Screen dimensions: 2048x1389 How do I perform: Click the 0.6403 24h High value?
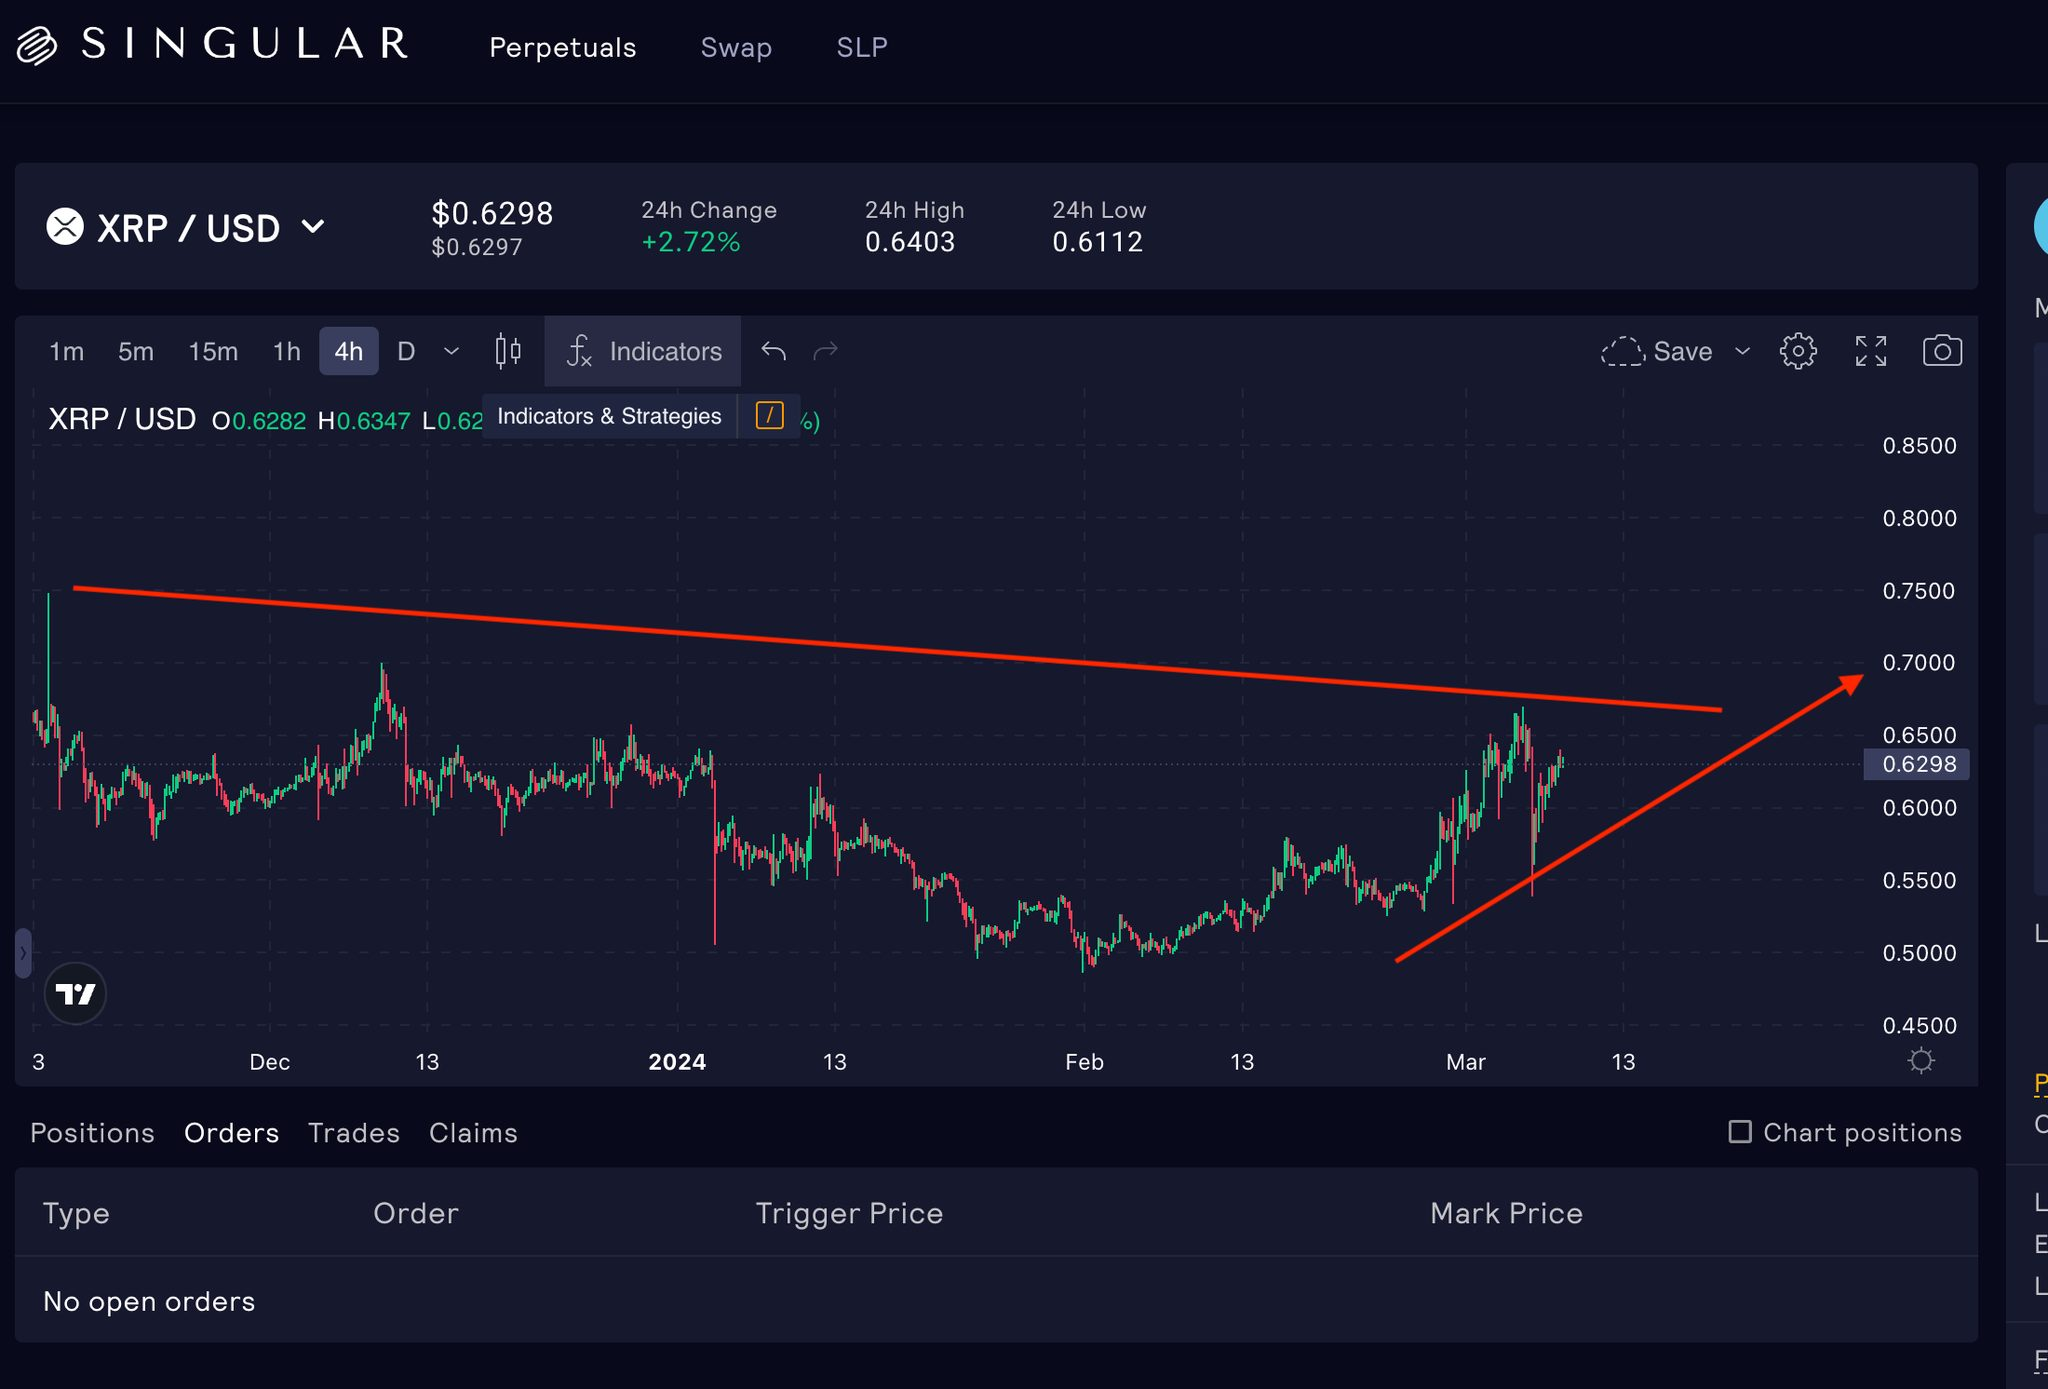tap(910, 242)
